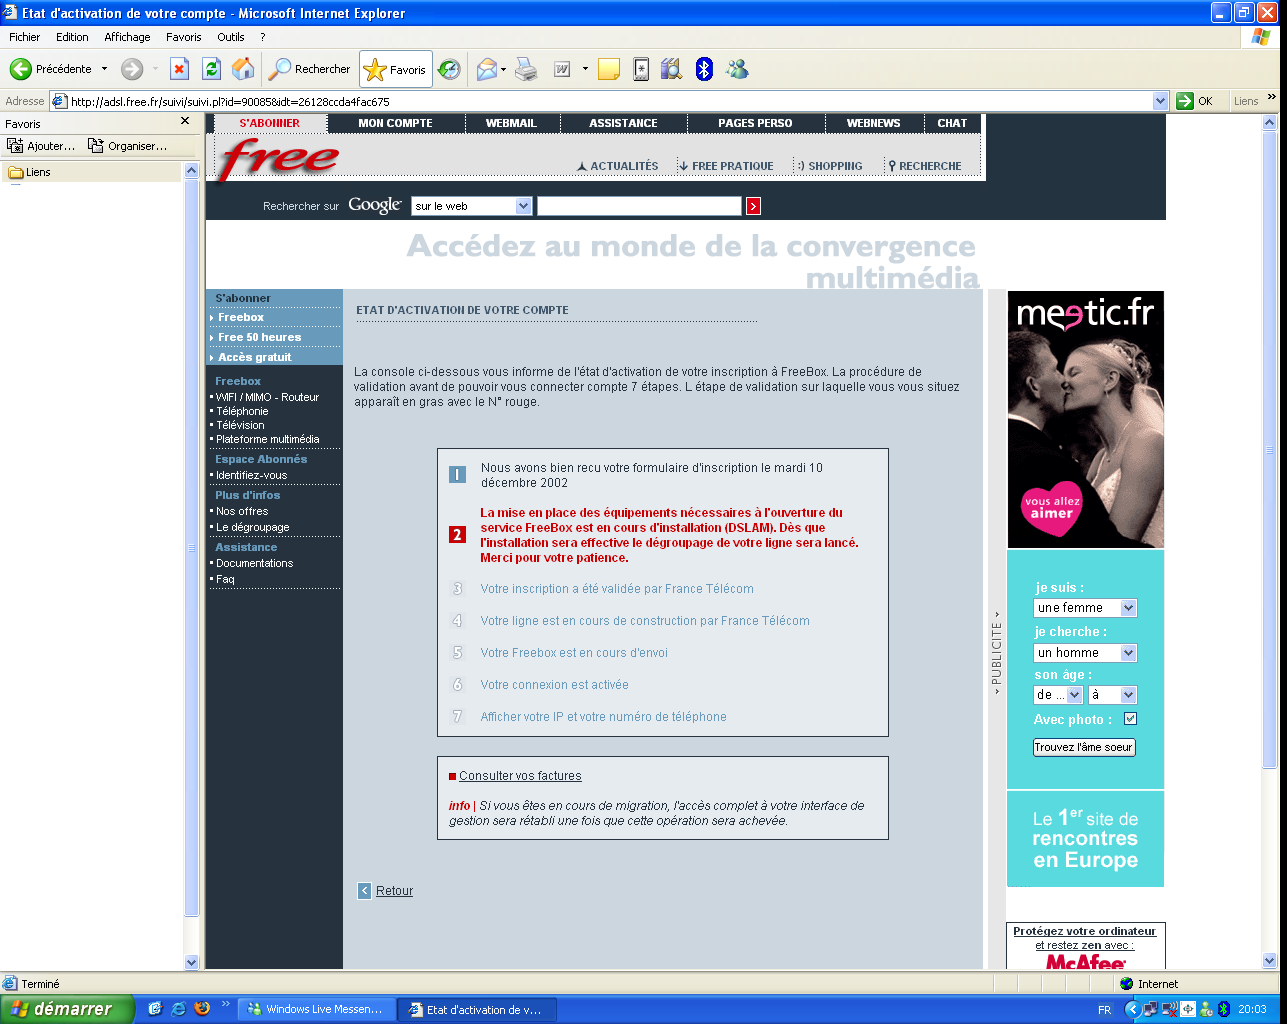Select the S'ABONNER tab
The image size is (1287, 1024).
[x=270, y=123]
